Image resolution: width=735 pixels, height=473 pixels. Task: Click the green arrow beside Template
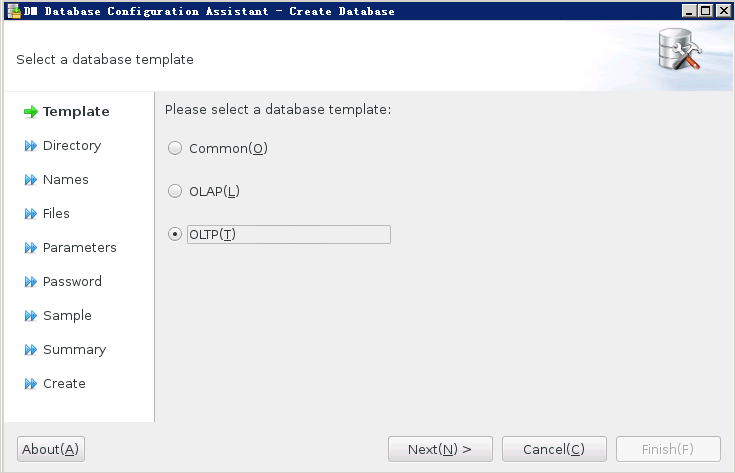coord(31,112)
